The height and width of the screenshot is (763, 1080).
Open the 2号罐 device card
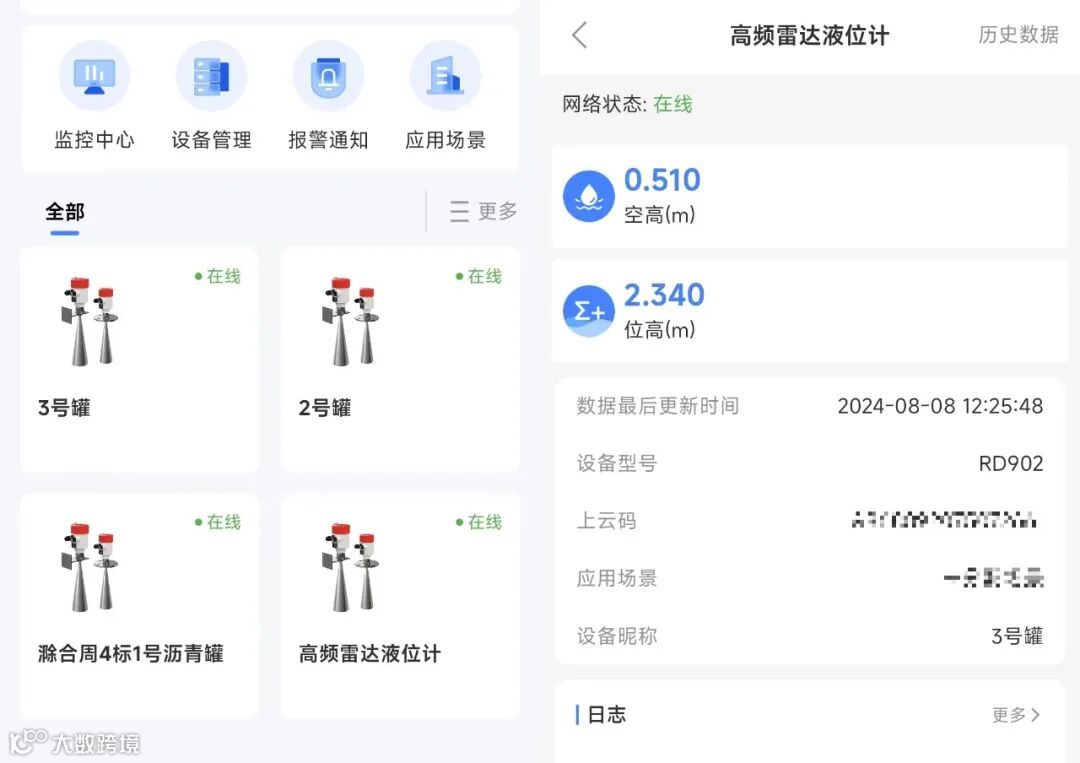(x=400, y=359)
